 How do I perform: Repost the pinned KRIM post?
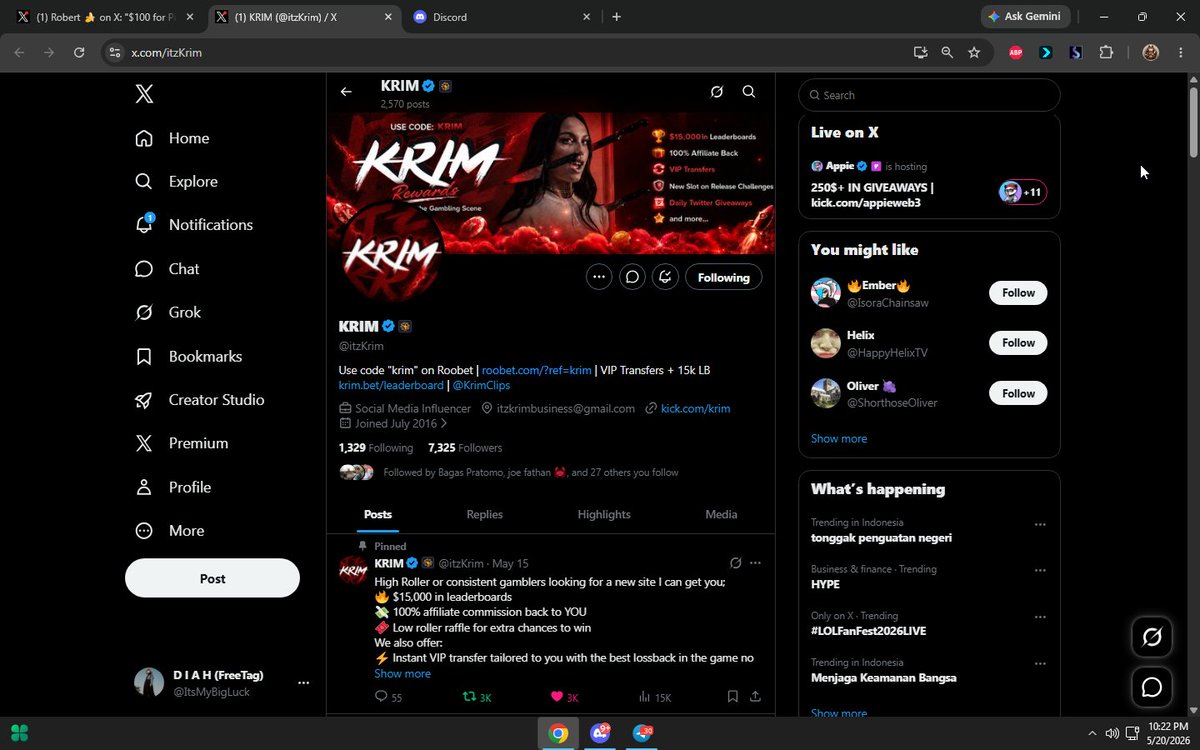coord(477,697)
